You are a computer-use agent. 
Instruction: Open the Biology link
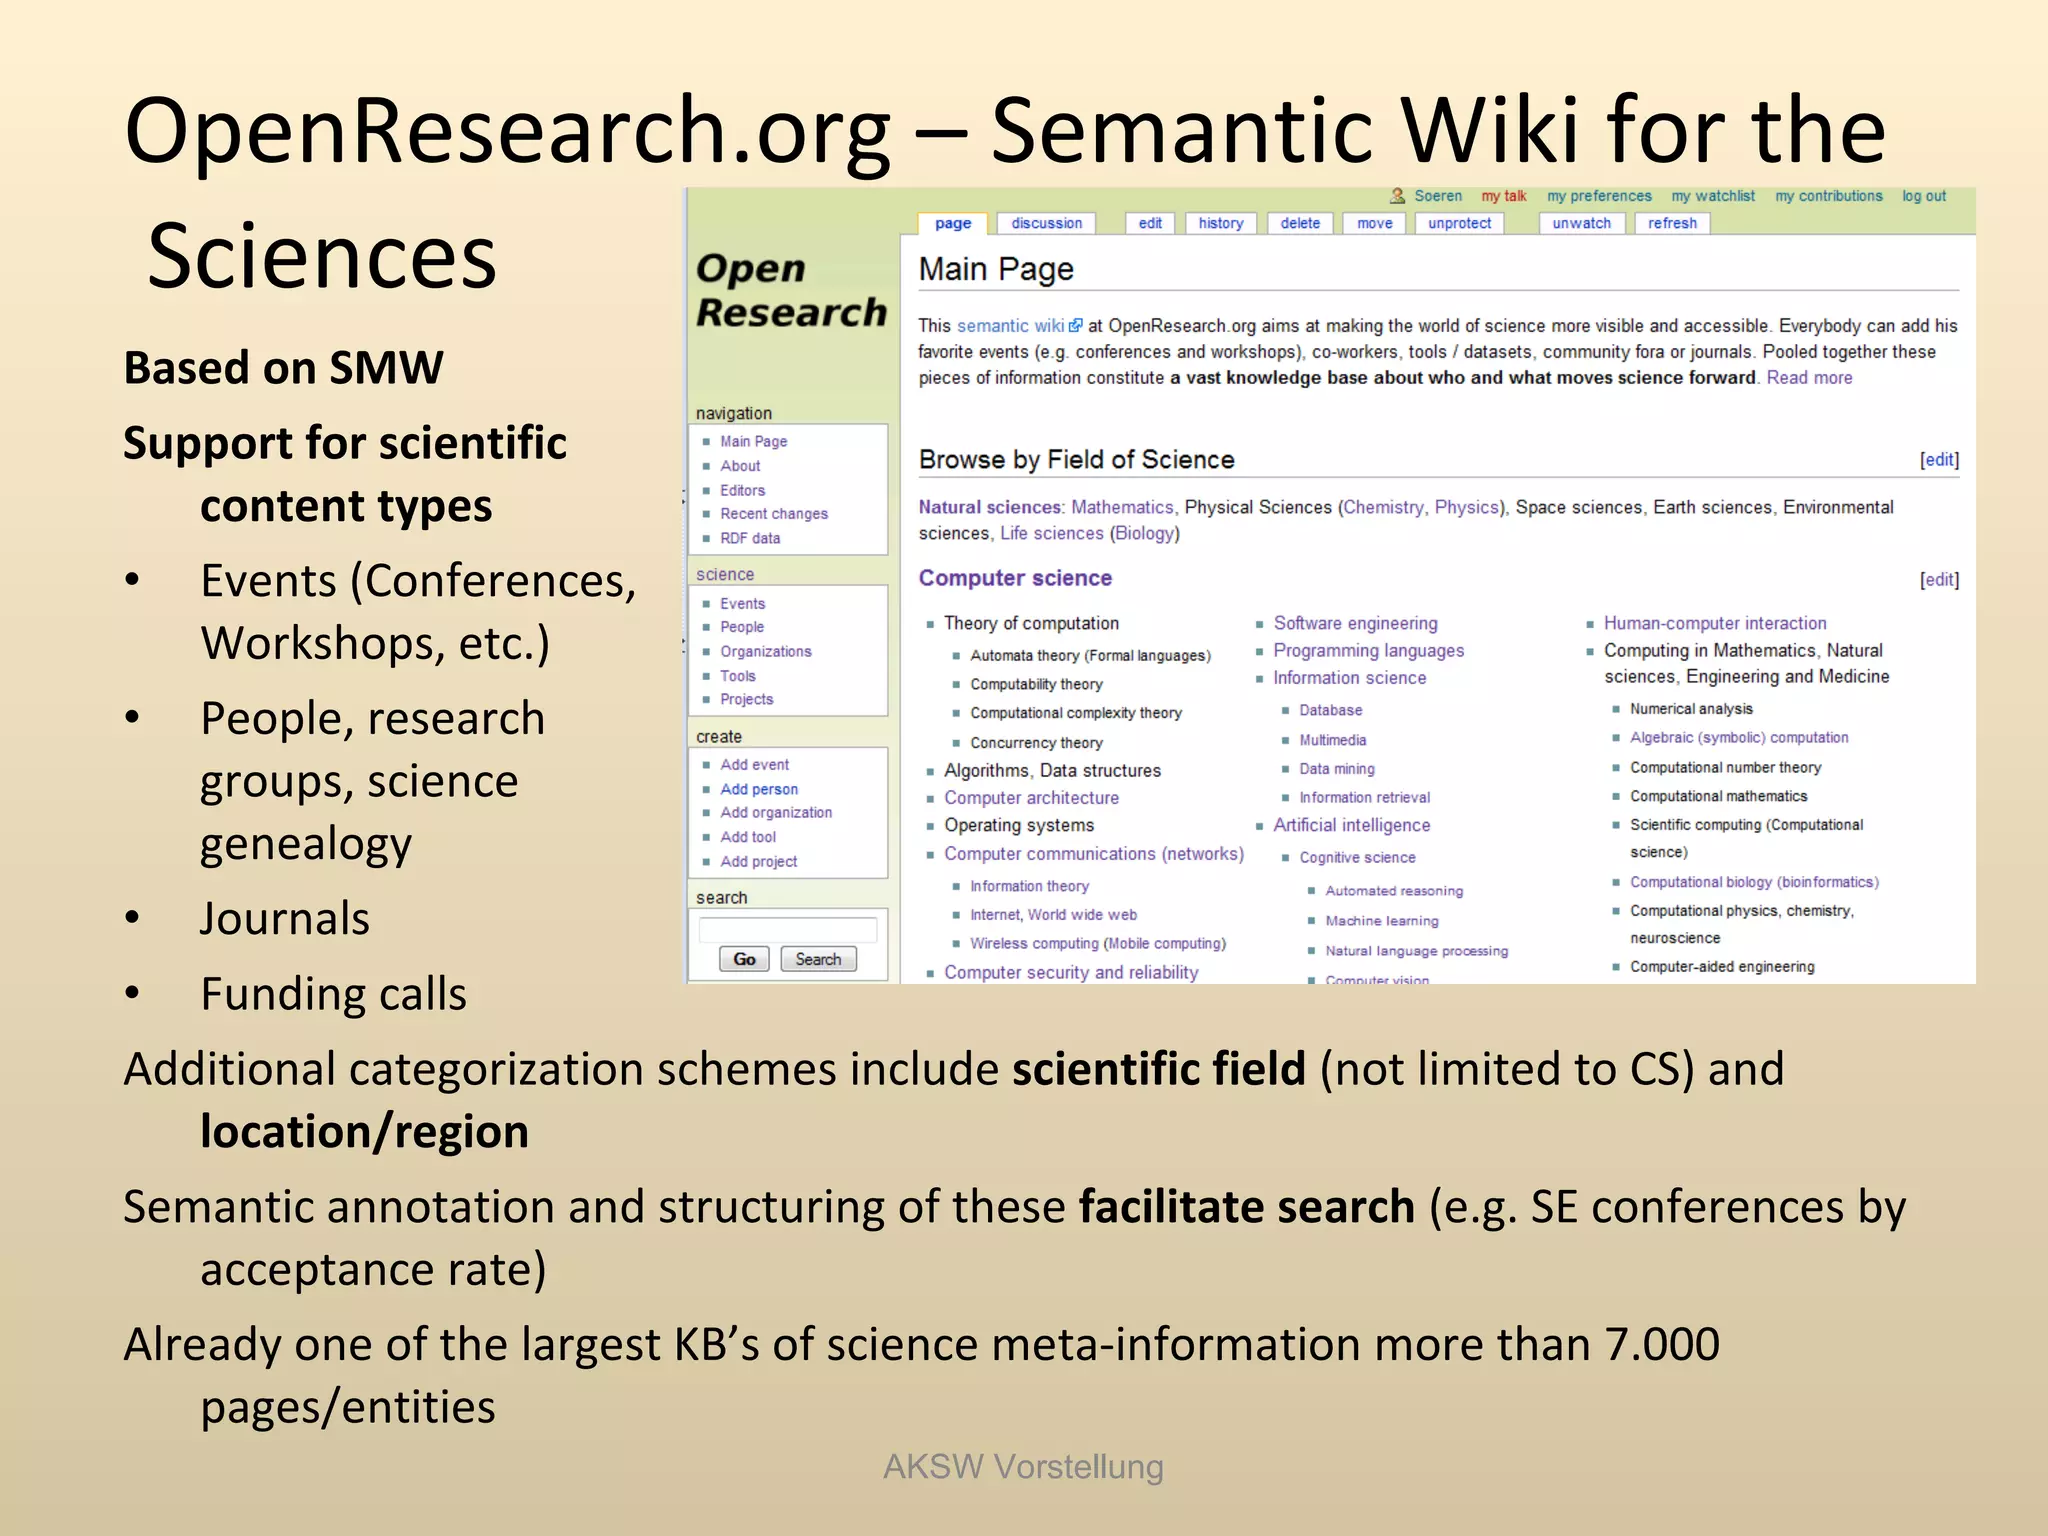(1145, 534)
